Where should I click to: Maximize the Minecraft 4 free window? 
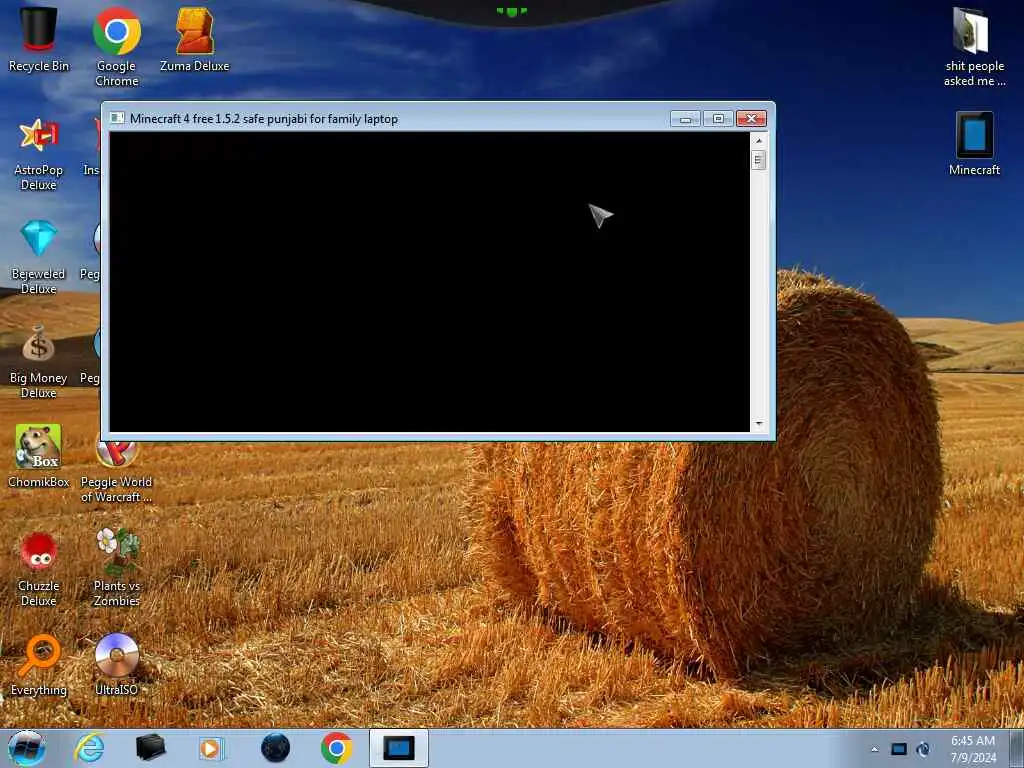pos(718,119)
